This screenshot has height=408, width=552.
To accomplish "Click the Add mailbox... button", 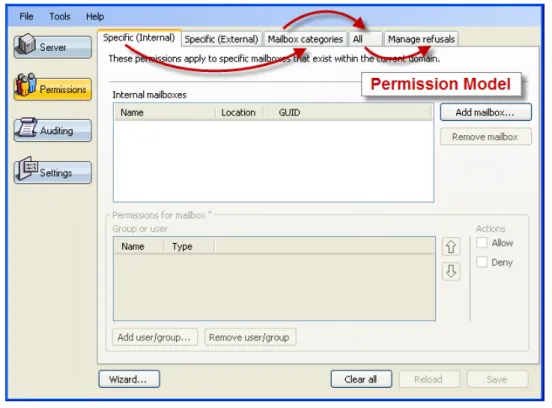I will tap(485, 112).
